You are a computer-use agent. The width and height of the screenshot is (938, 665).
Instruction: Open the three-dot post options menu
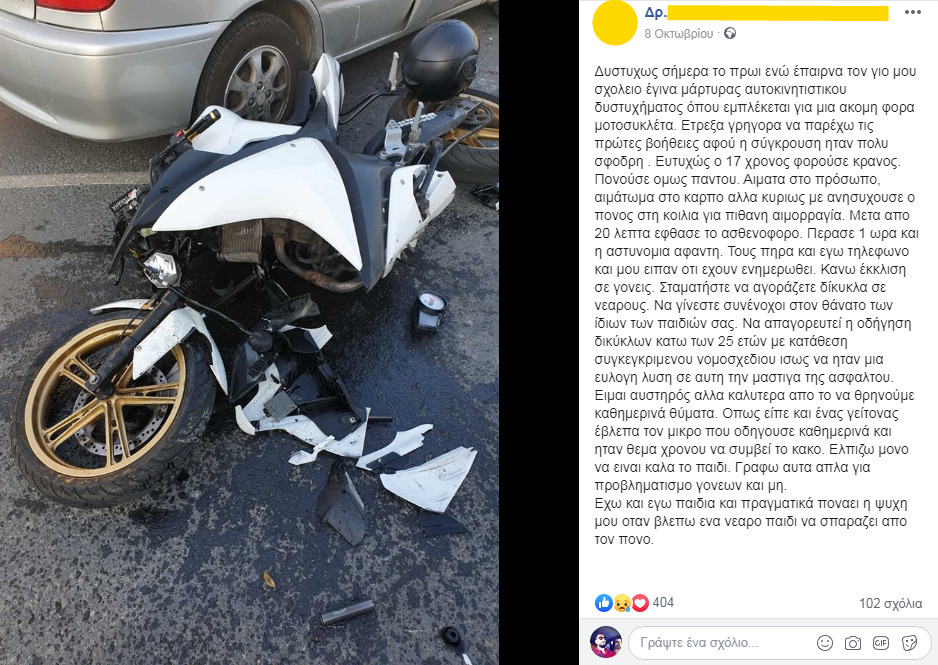tap(912, 12)
